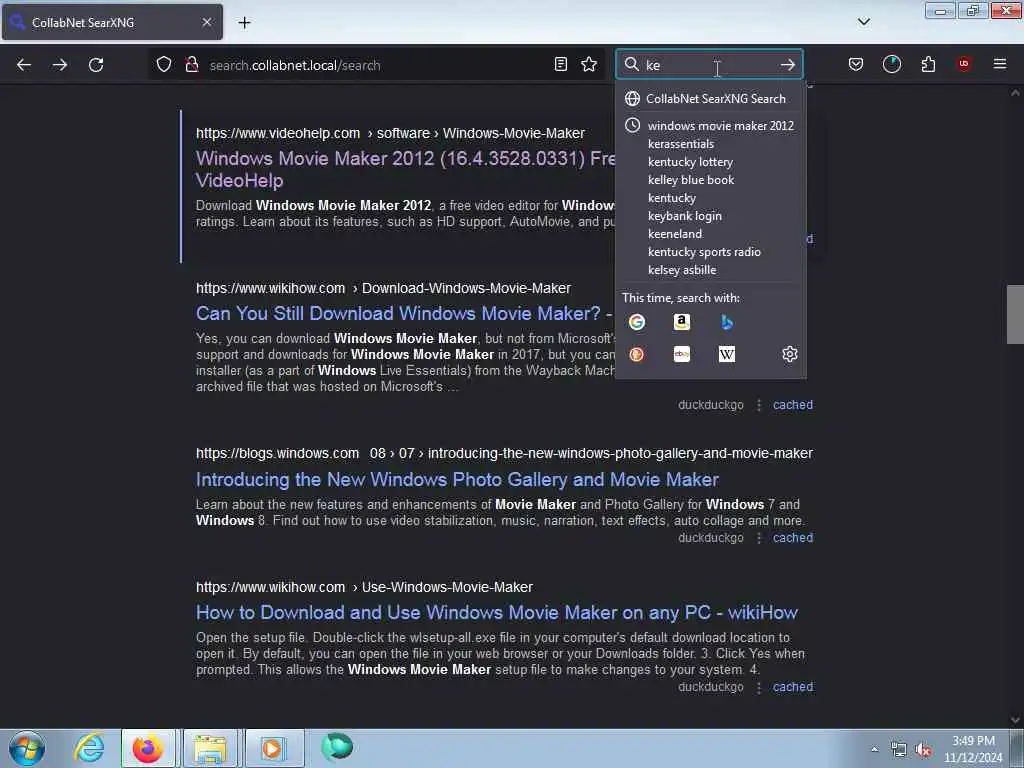
Task: Open the uBlock Origin extension icon
Action: click(964, 64)
